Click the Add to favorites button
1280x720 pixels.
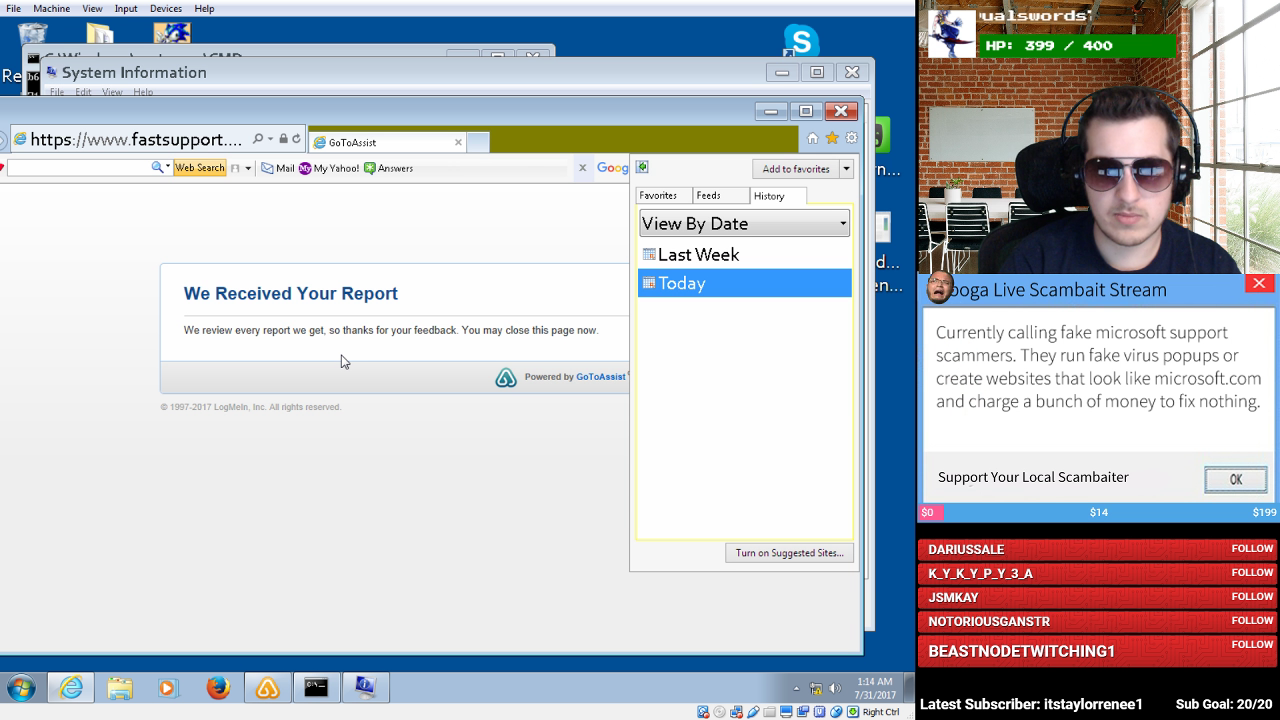(x=796, y=169)
